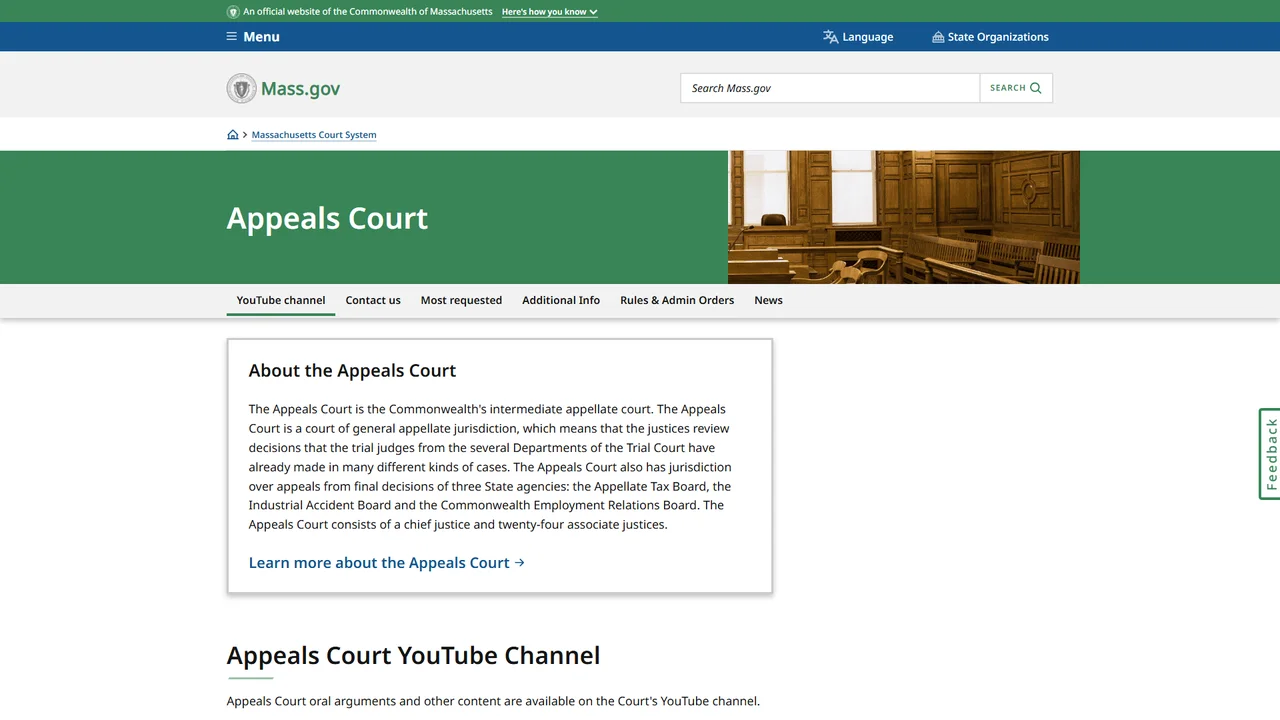Follow "Learn more about the Appeals Court" link

pos(387,563)
